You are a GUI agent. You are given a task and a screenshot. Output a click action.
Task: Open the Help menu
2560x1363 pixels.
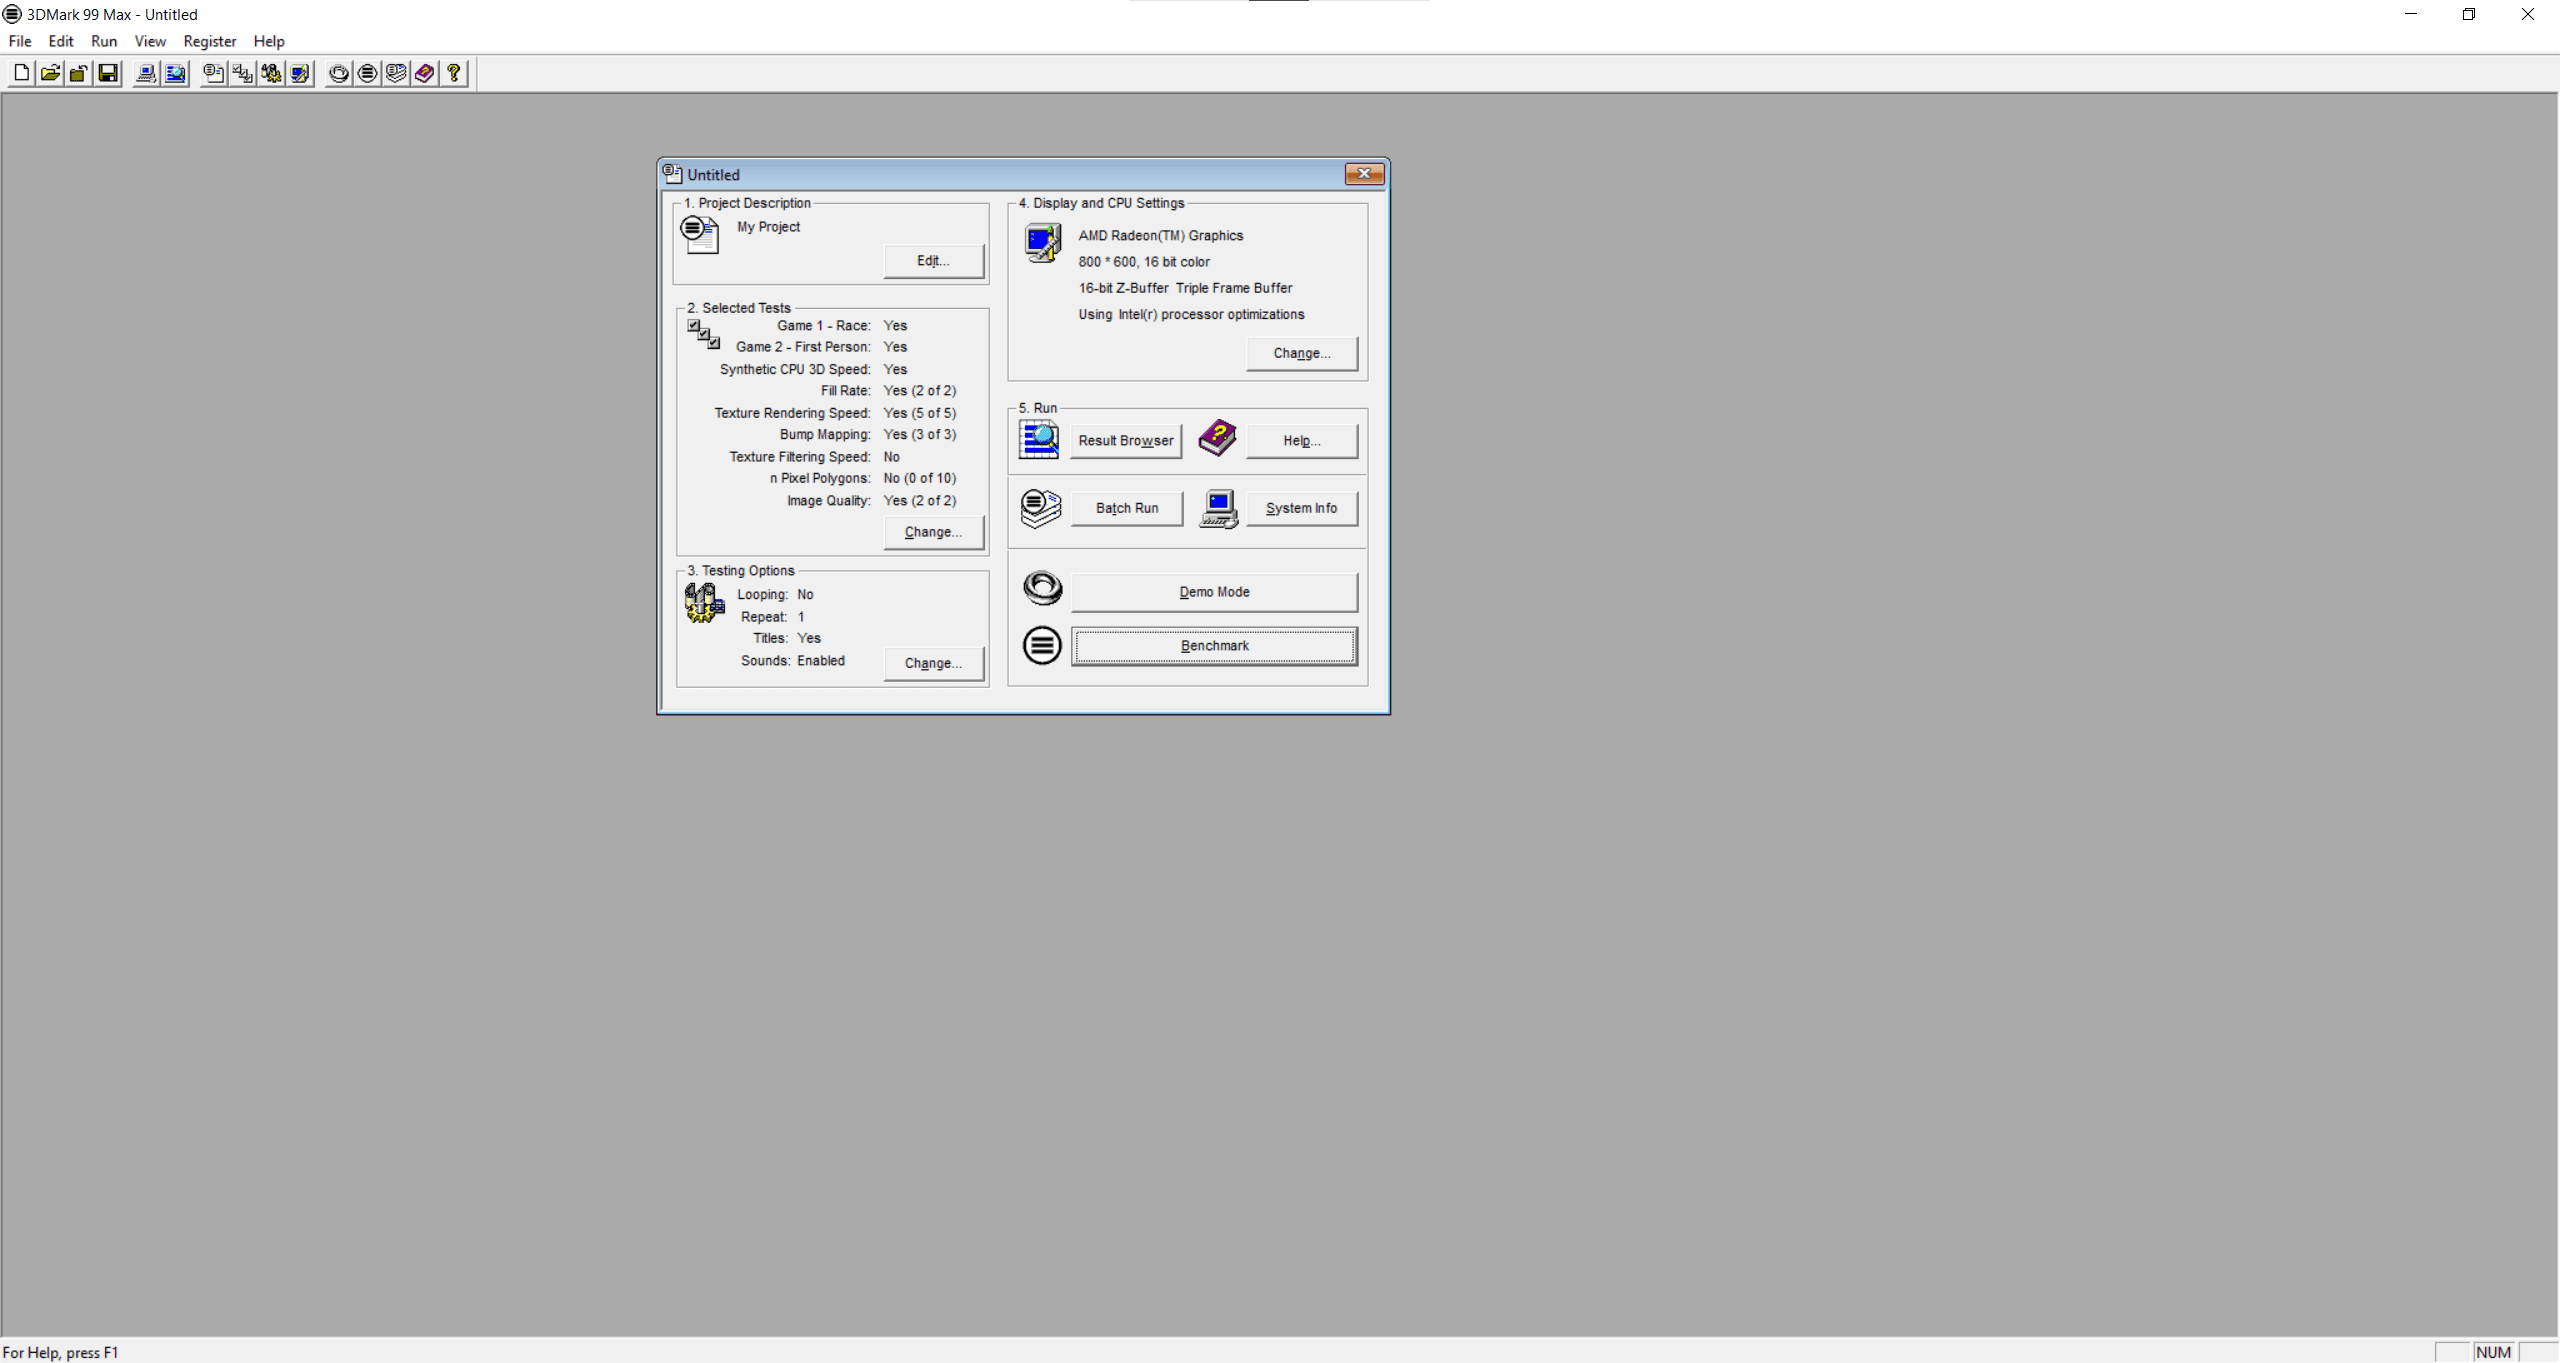[269, 41]
